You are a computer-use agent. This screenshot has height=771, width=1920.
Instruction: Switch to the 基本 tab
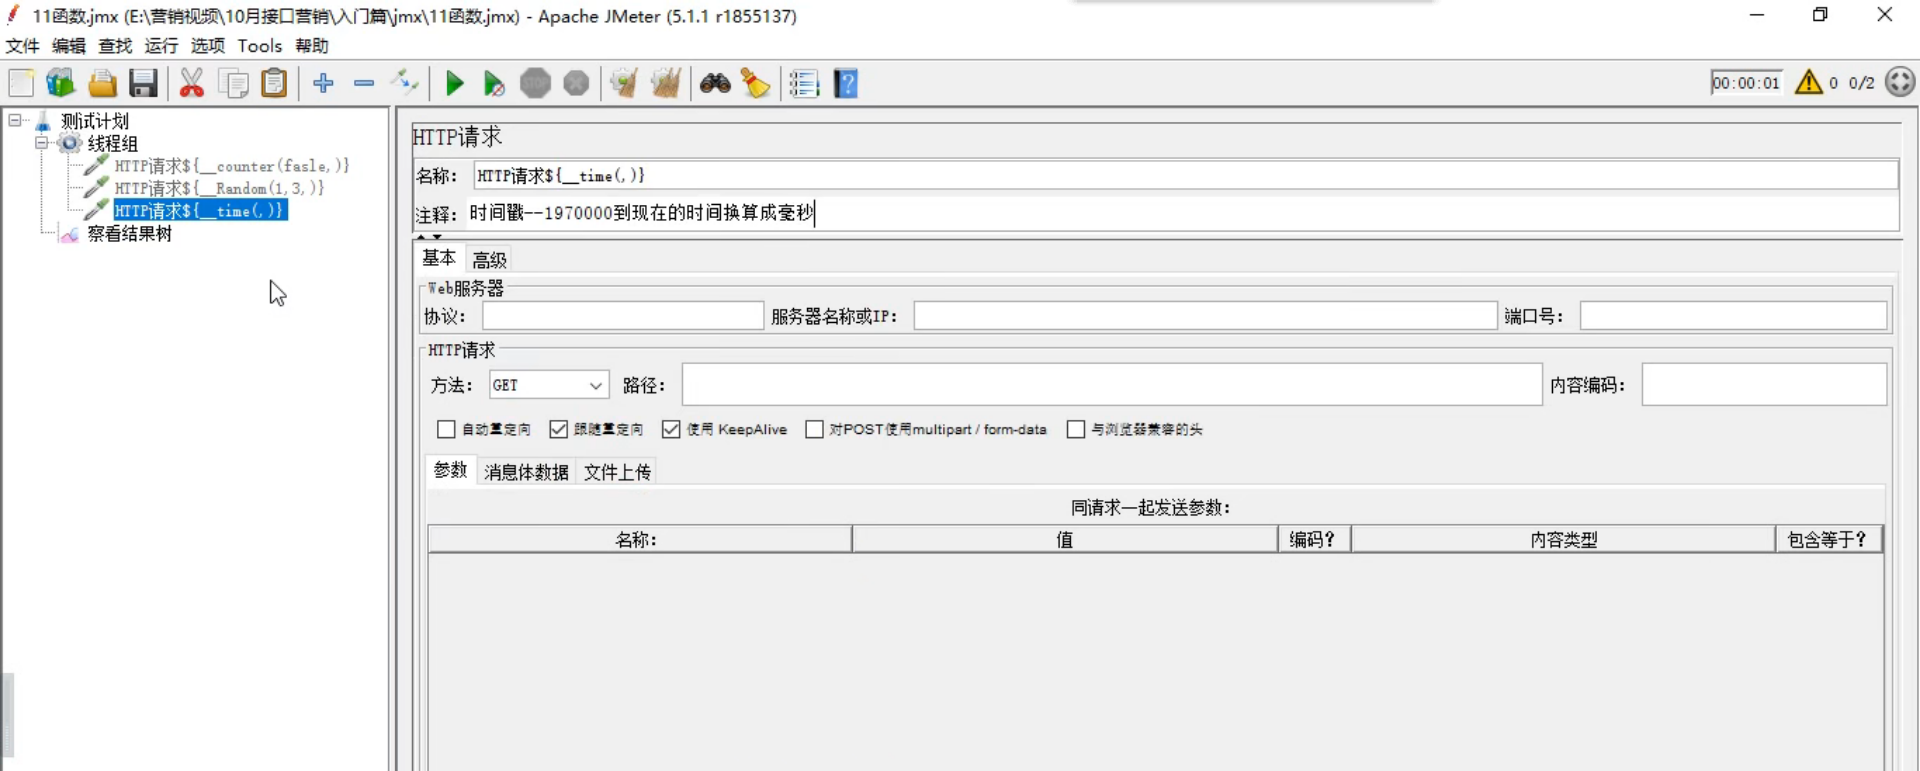439,258
